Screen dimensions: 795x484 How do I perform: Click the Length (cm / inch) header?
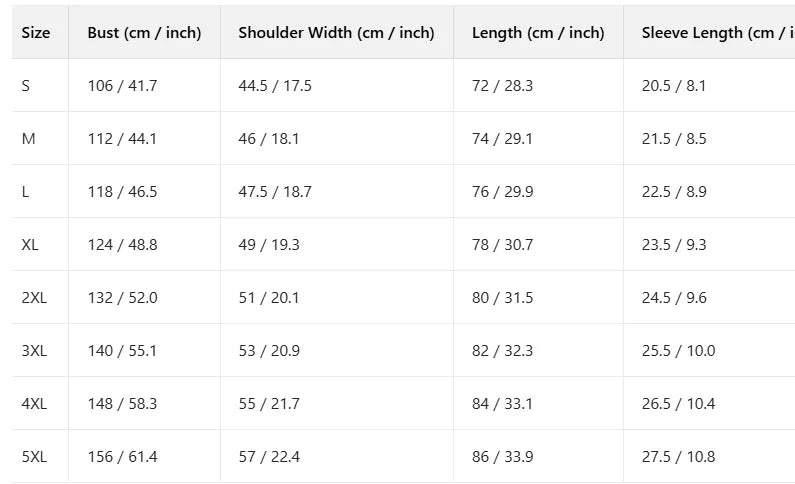tap(538, 33)
